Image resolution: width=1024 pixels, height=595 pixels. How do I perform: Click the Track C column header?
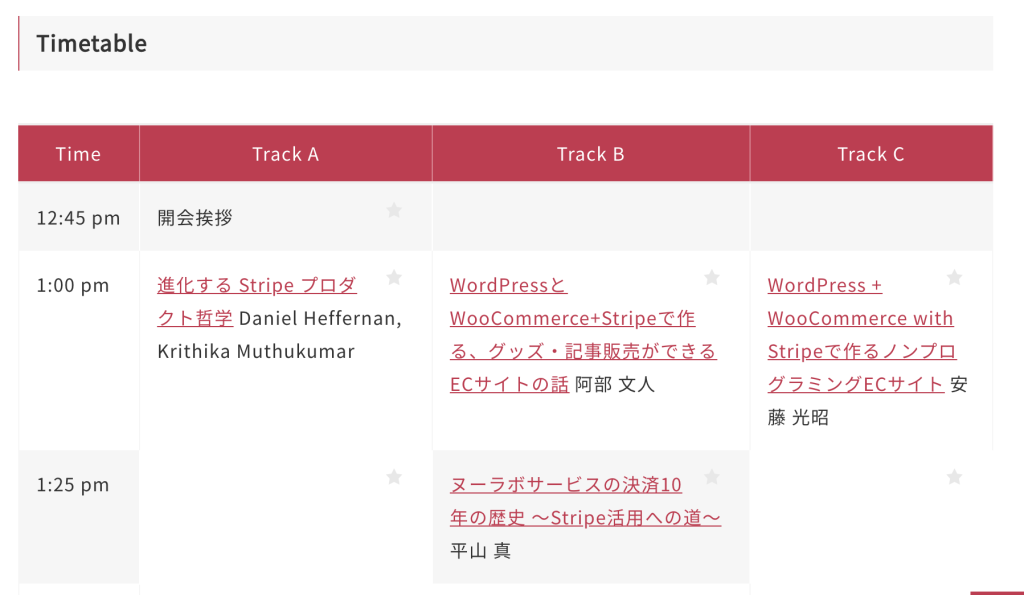[x=870, y=154]
